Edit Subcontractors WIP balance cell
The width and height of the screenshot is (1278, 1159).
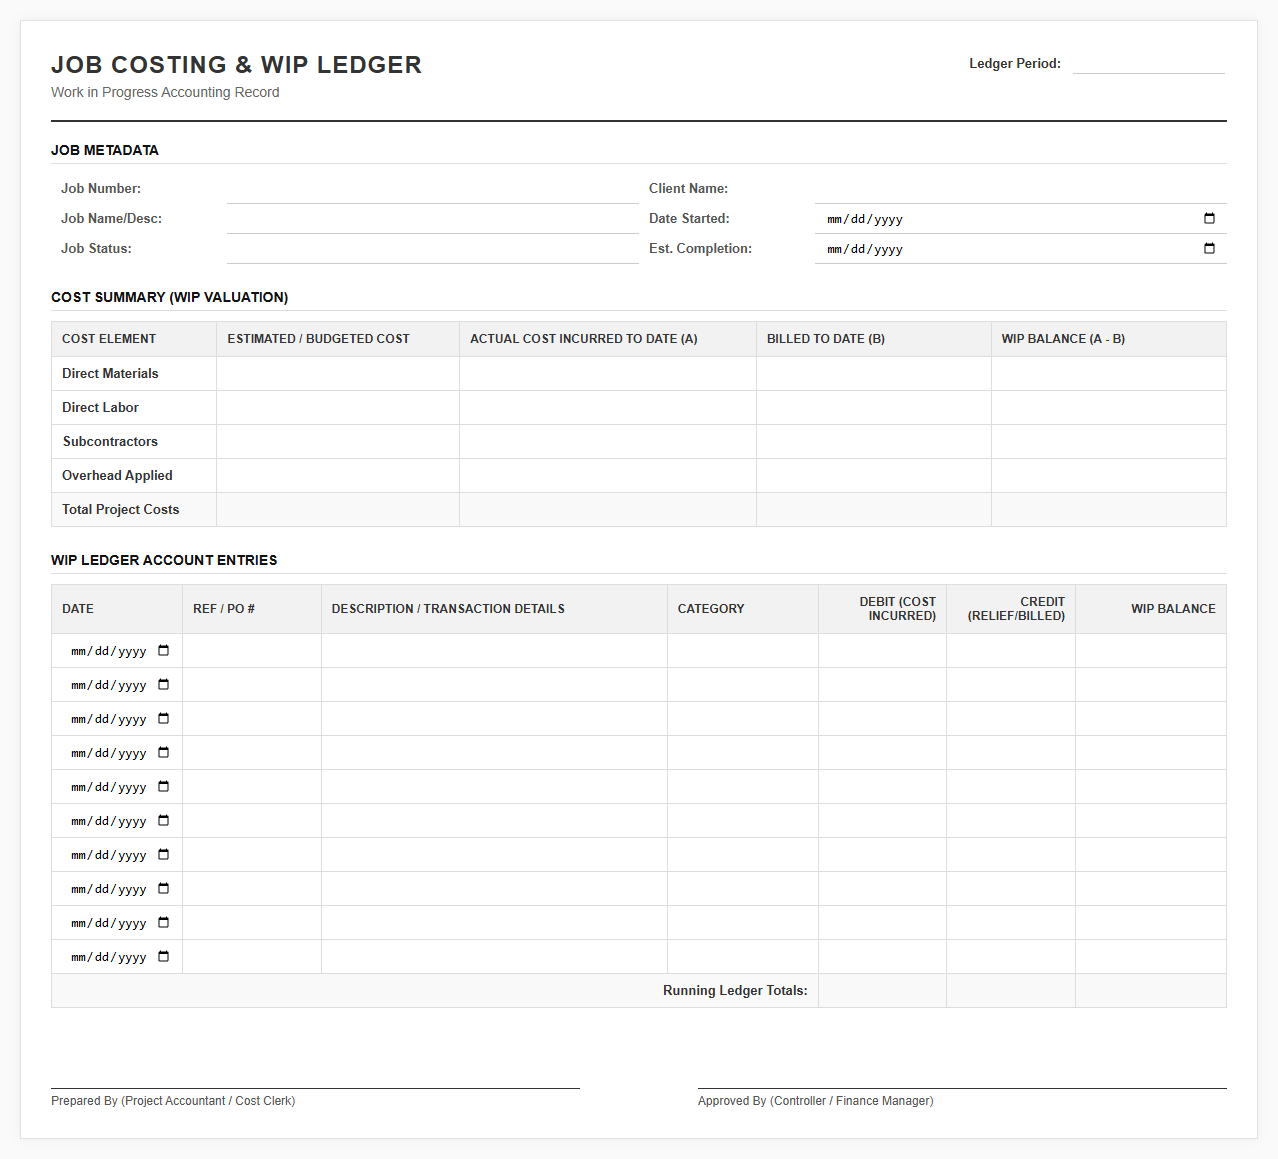pyautogui.click(x=1109, y=442)
